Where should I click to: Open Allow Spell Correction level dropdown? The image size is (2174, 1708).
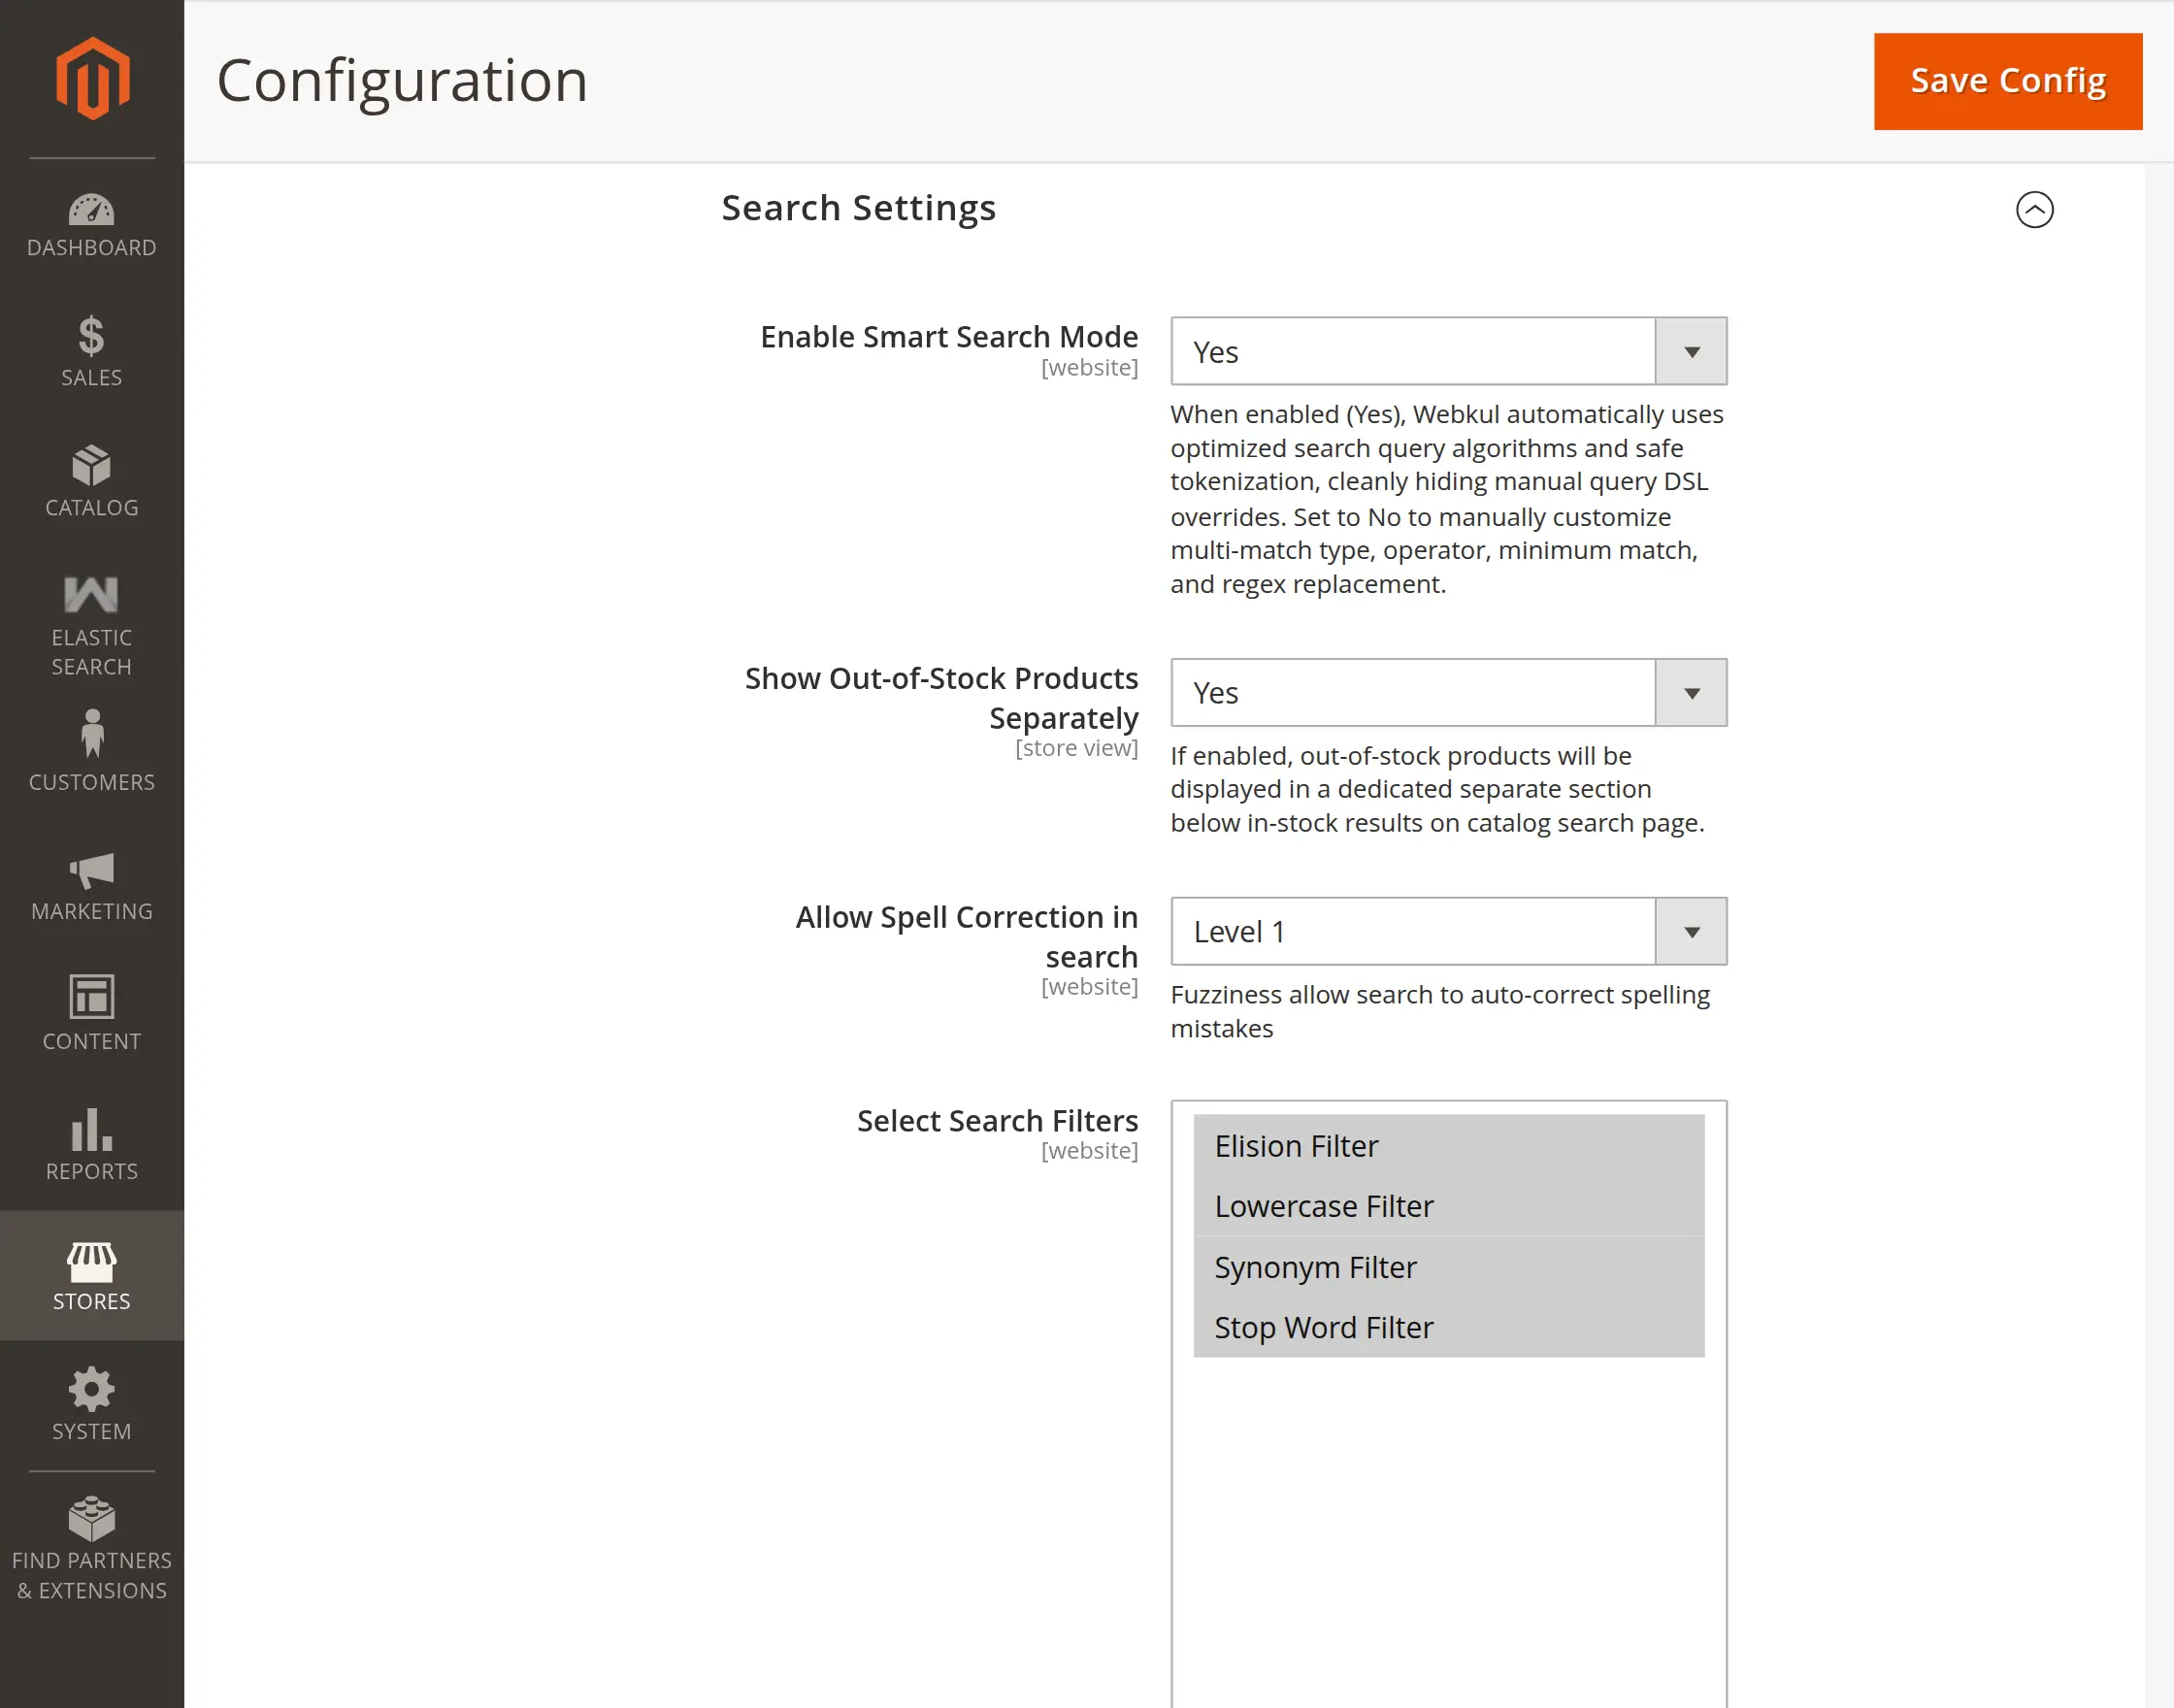[x=1449, y=931]
